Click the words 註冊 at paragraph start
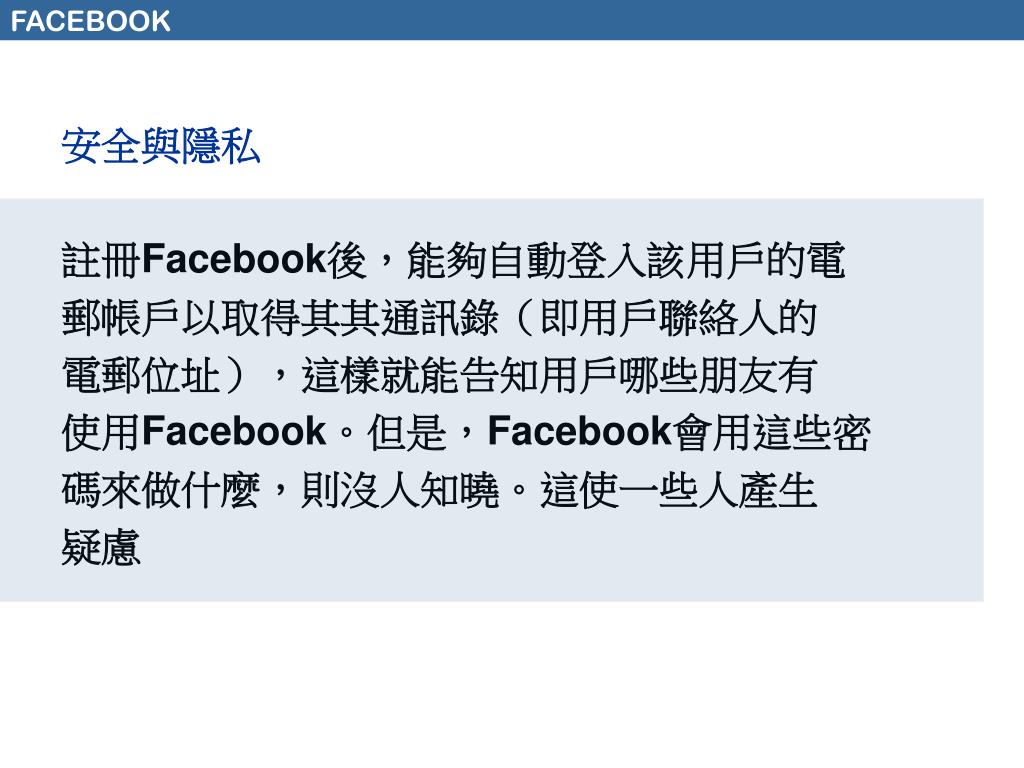This screenshot has width=1024, height=768. 101,260
